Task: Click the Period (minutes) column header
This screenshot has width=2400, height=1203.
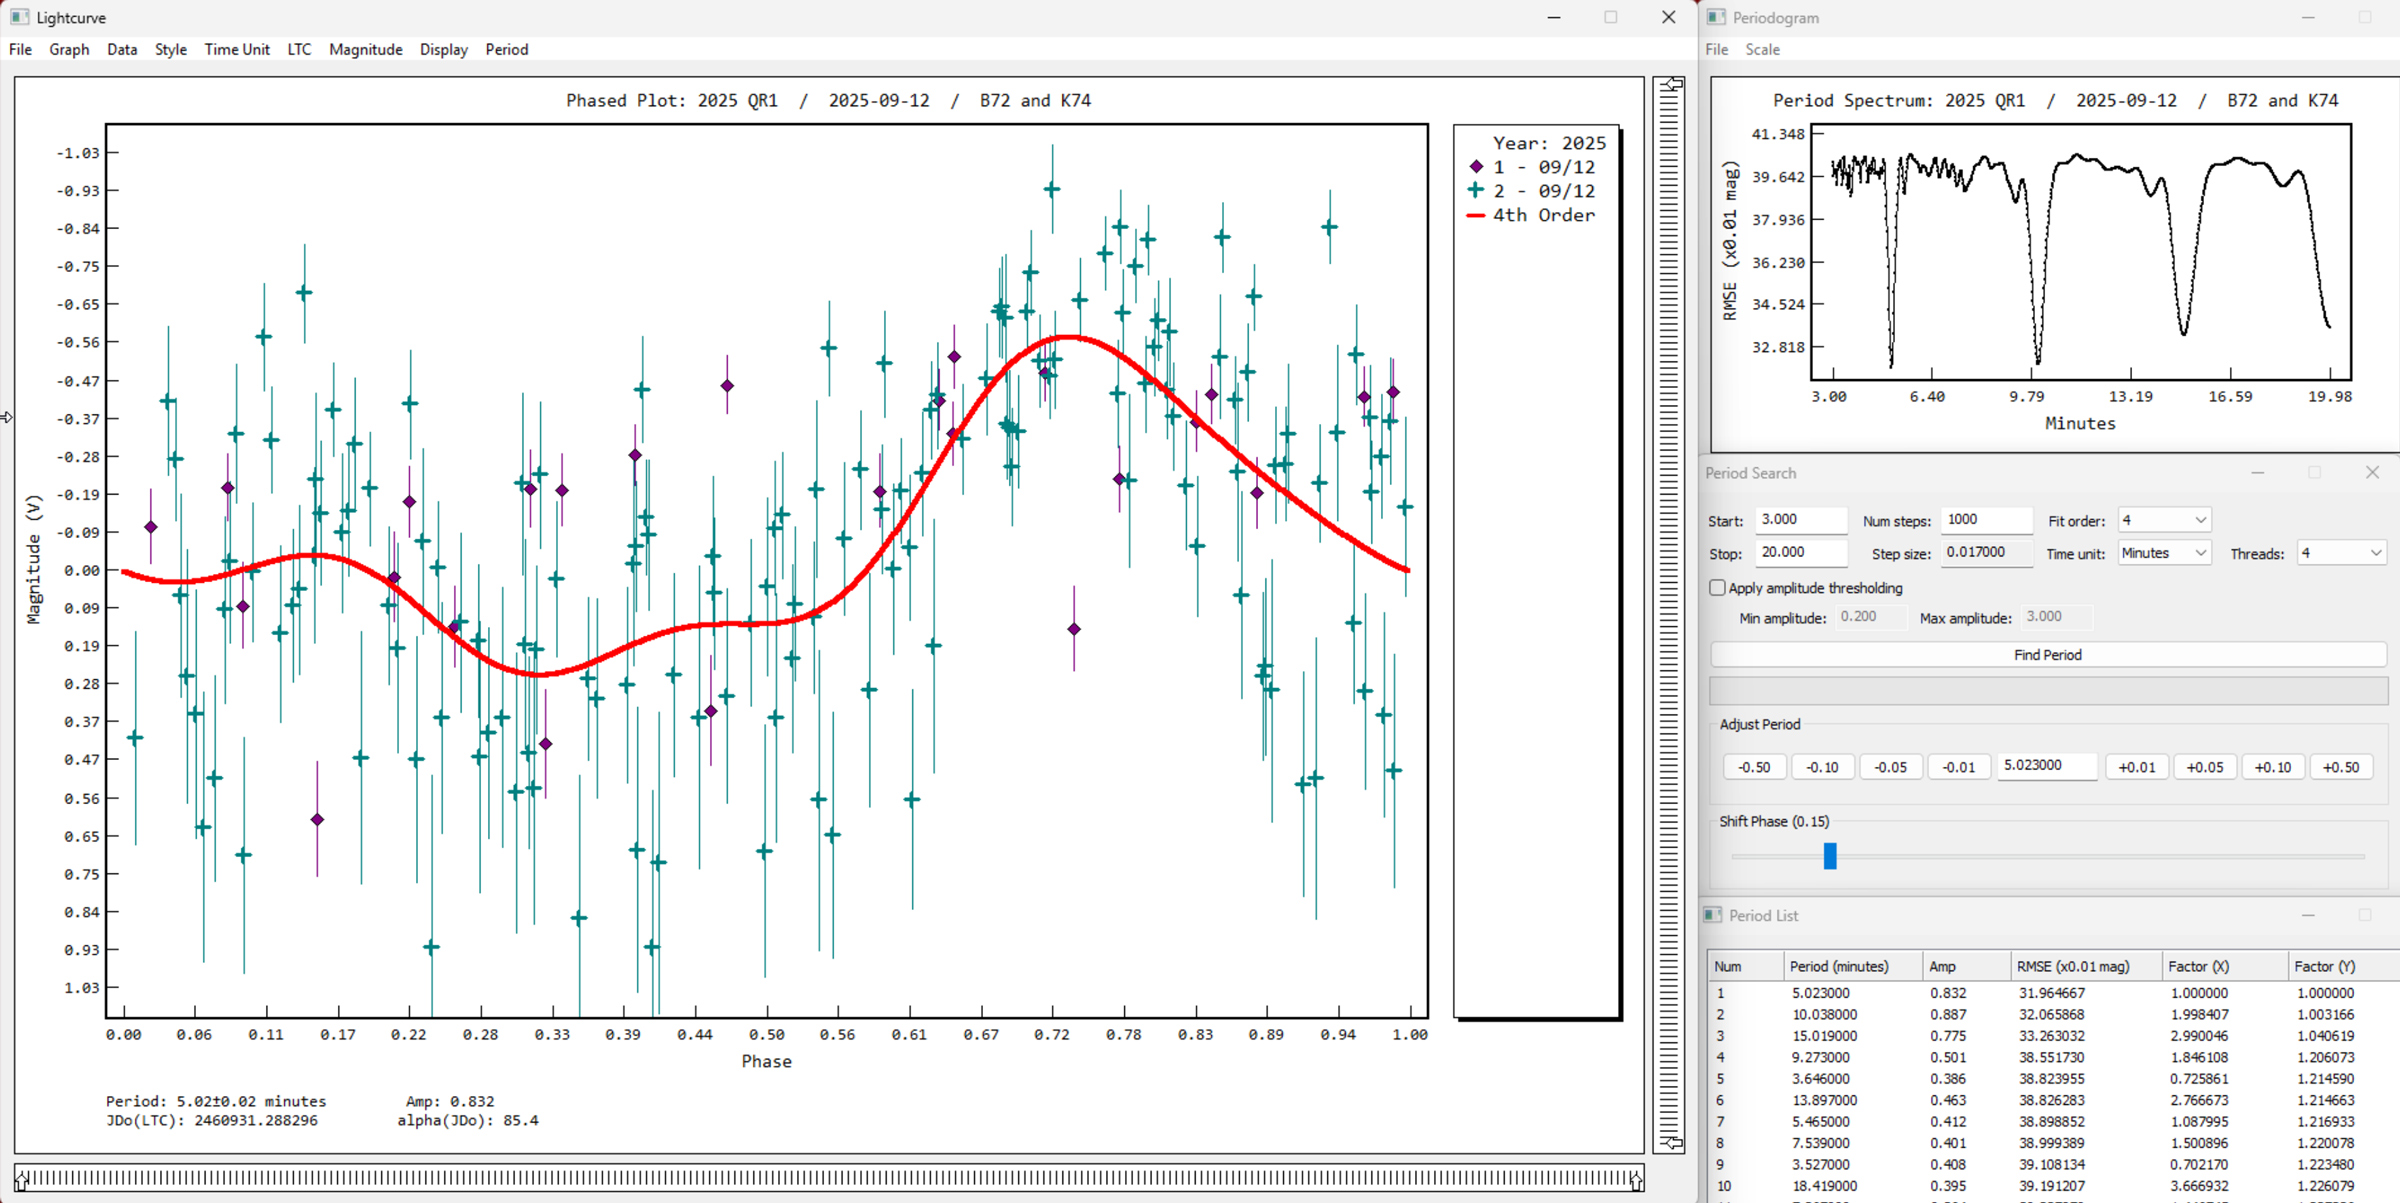Action: pyautogui.click(x=1853, y=966)
